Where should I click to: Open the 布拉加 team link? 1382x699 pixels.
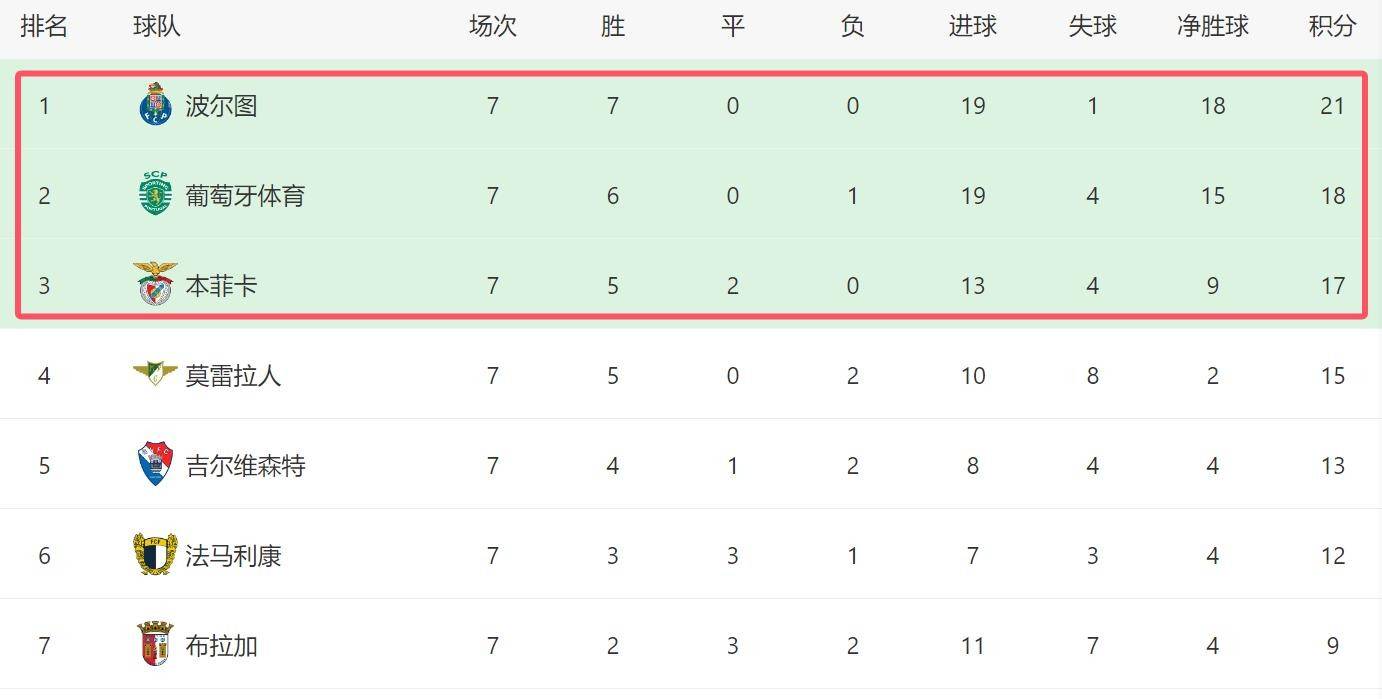coord(221,646)
